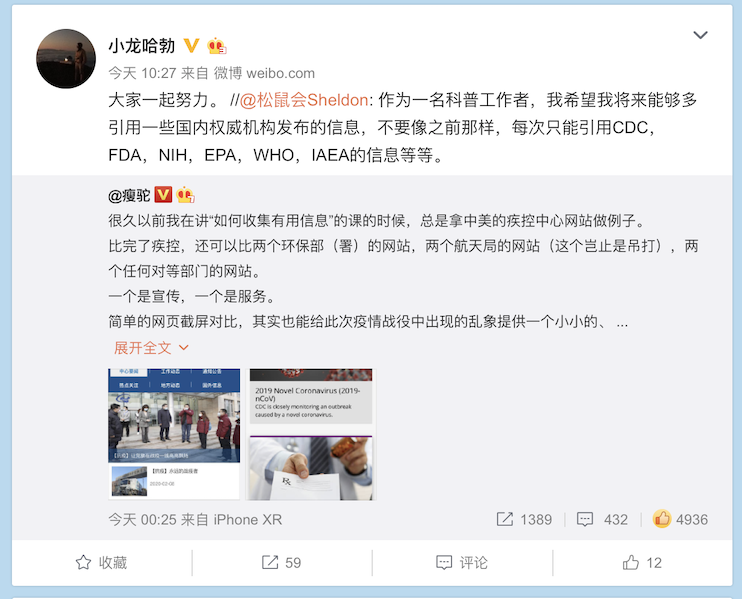This screenshot has height=599, width=742.
Task: Click the repost icon showing 1389
Action: [x=505, y=519]
